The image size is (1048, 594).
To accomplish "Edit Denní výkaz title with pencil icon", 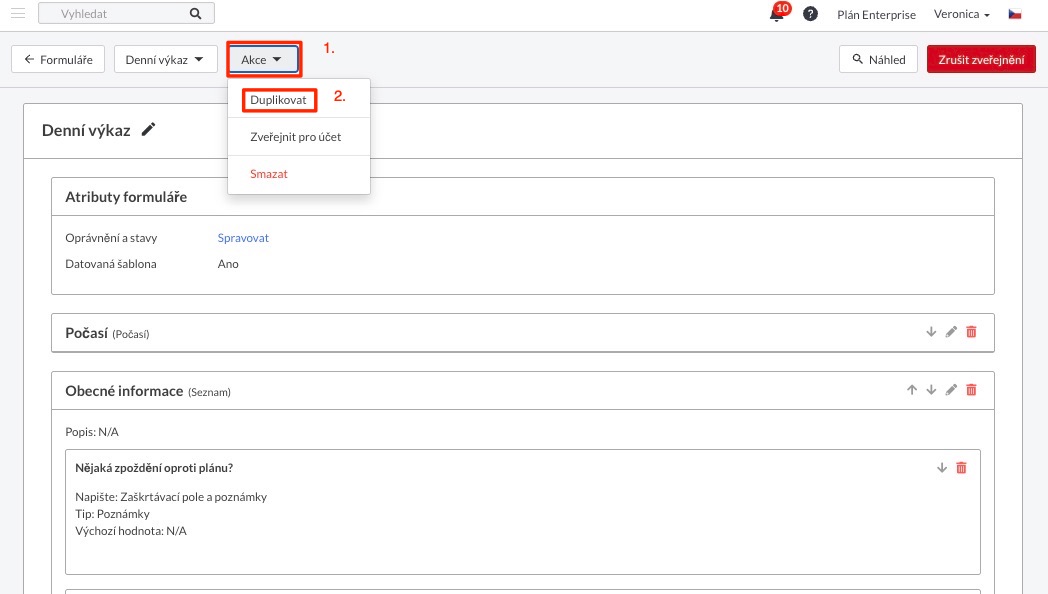I will coord(148,130).
